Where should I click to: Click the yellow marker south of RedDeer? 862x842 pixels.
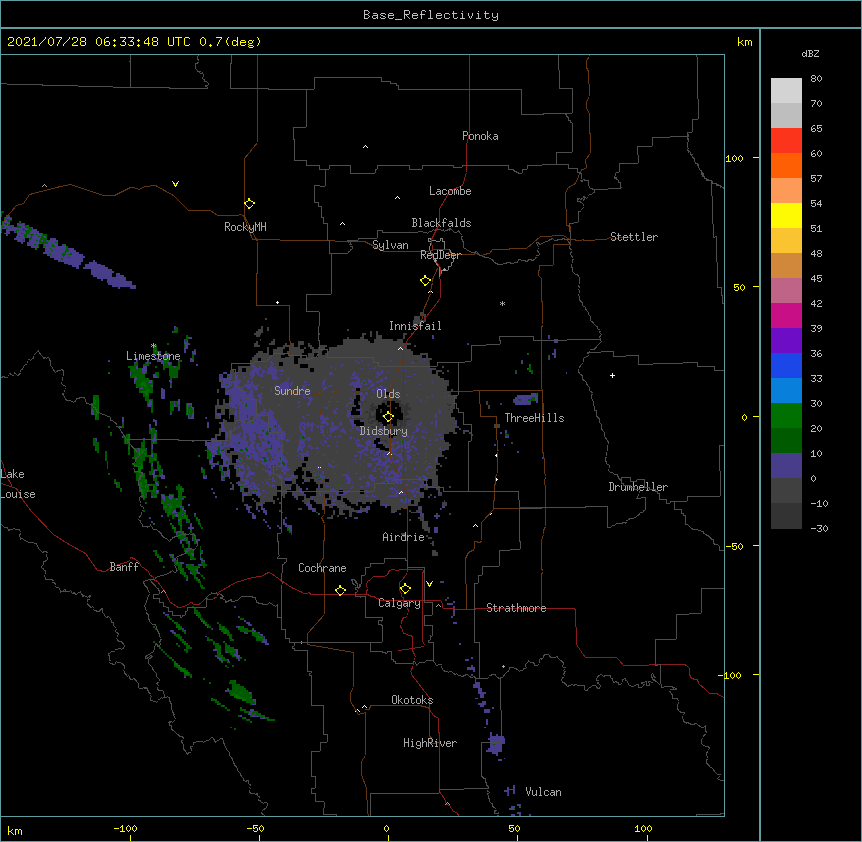pos(426,281)
